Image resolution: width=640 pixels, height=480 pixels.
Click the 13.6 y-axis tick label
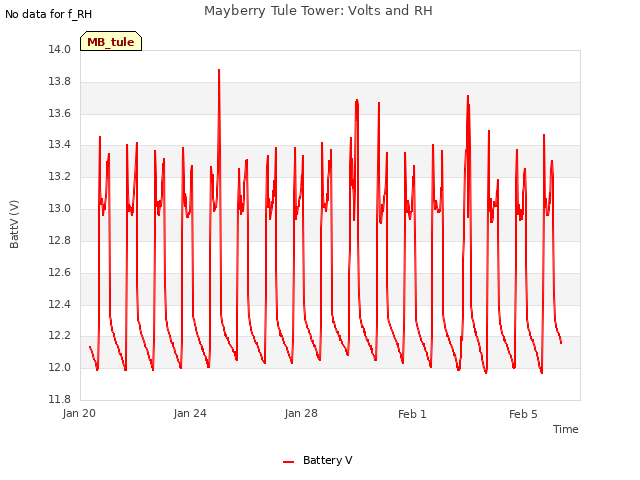[x=60, y=113]
